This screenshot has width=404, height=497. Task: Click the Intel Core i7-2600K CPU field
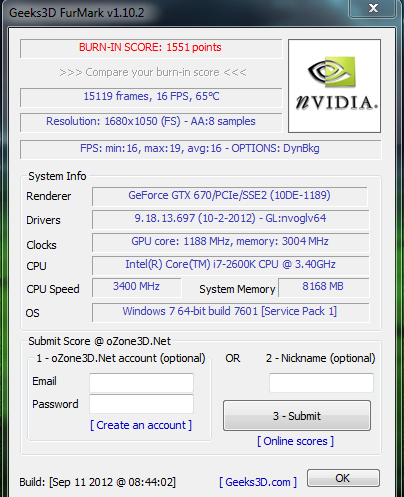click(230, 265)
